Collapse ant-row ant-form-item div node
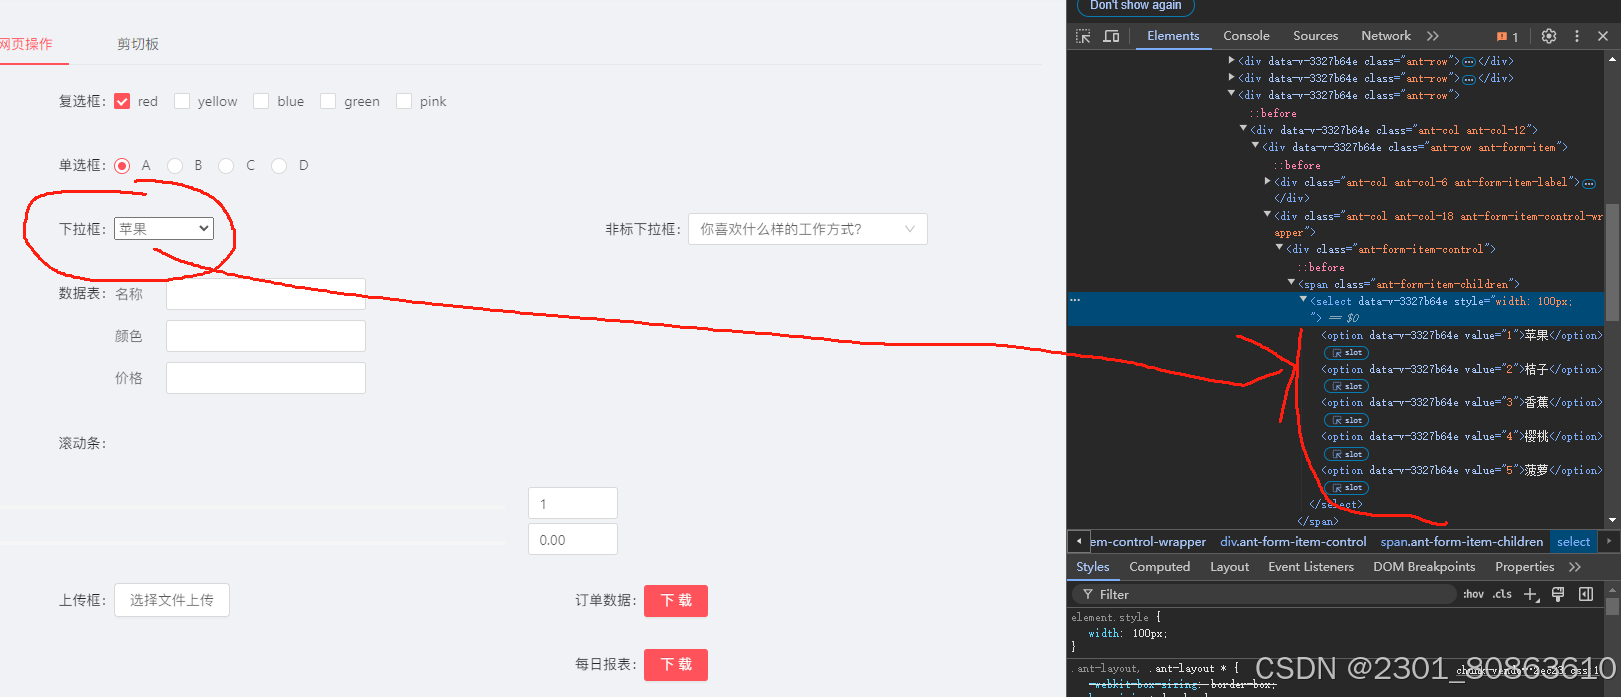The width and height of the screenshot is (1621, 697). [1256, 146]
